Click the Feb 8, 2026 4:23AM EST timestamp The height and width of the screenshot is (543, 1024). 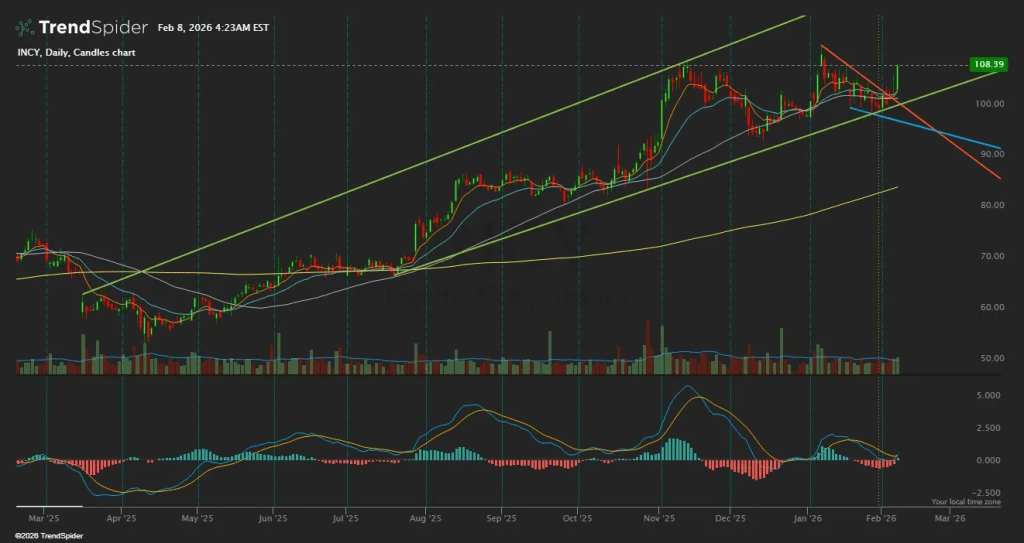214,28
